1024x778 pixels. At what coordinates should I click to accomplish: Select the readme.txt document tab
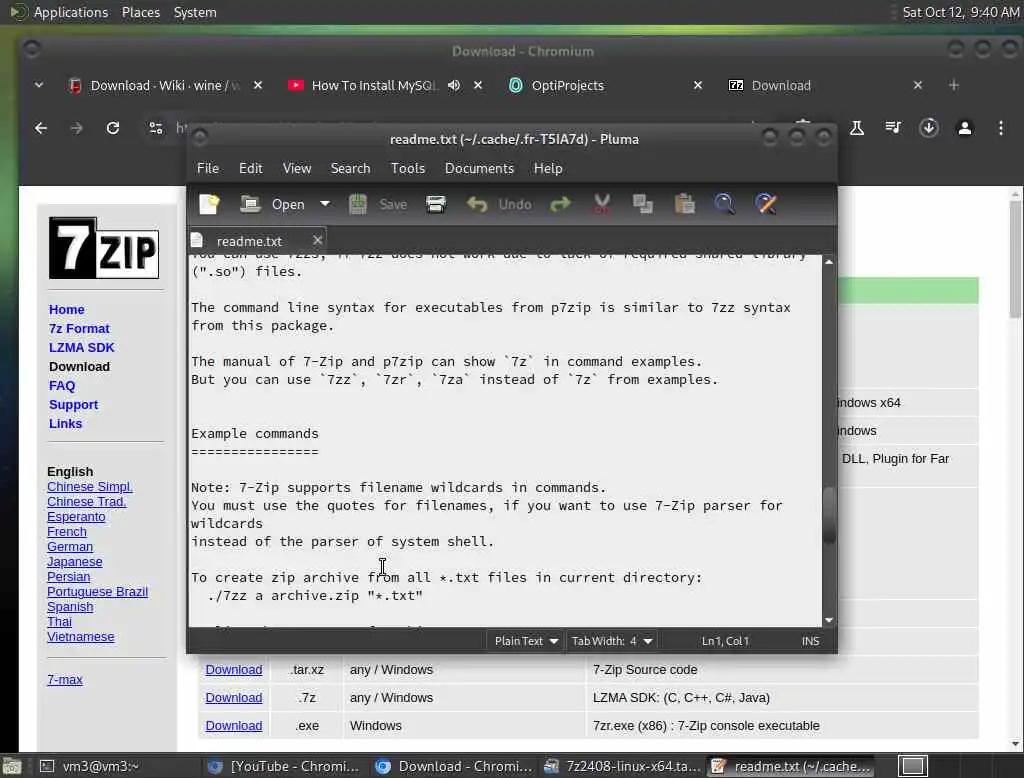click(x=249, y=241)
